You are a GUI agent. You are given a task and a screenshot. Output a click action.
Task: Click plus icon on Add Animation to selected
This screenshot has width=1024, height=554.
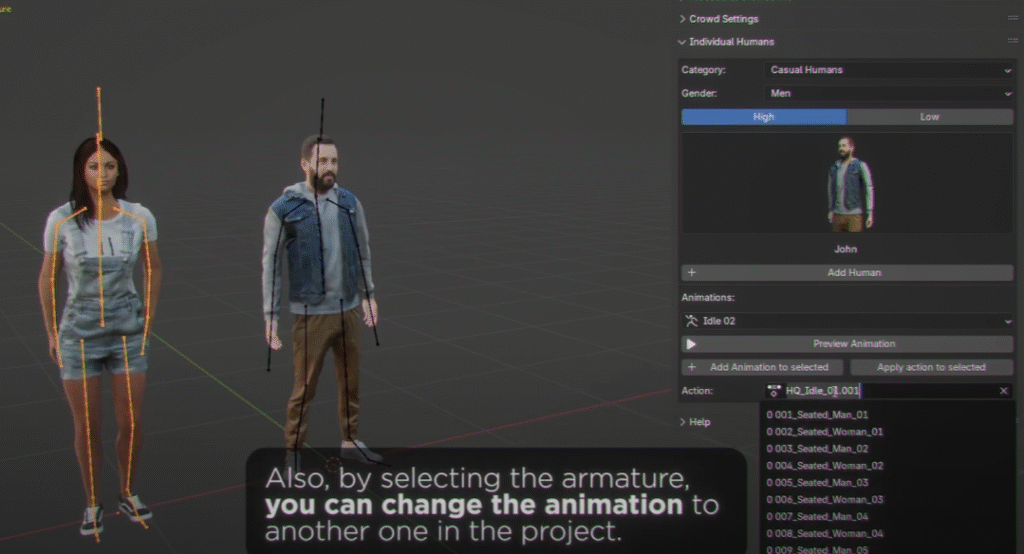click(x=691, y=367)
